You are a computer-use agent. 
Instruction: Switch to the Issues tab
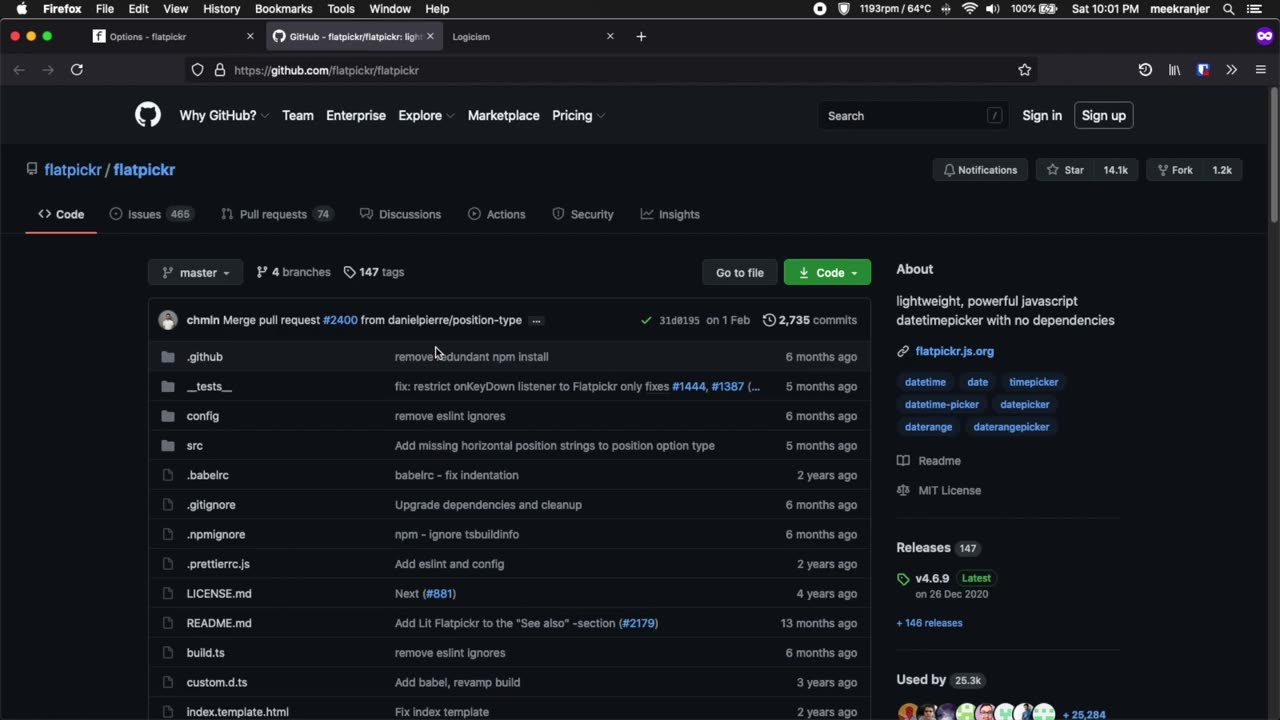150,214
